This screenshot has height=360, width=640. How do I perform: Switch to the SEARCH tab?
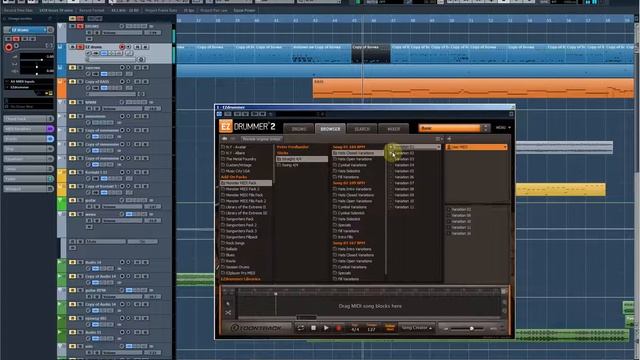(x=362, y=129)
